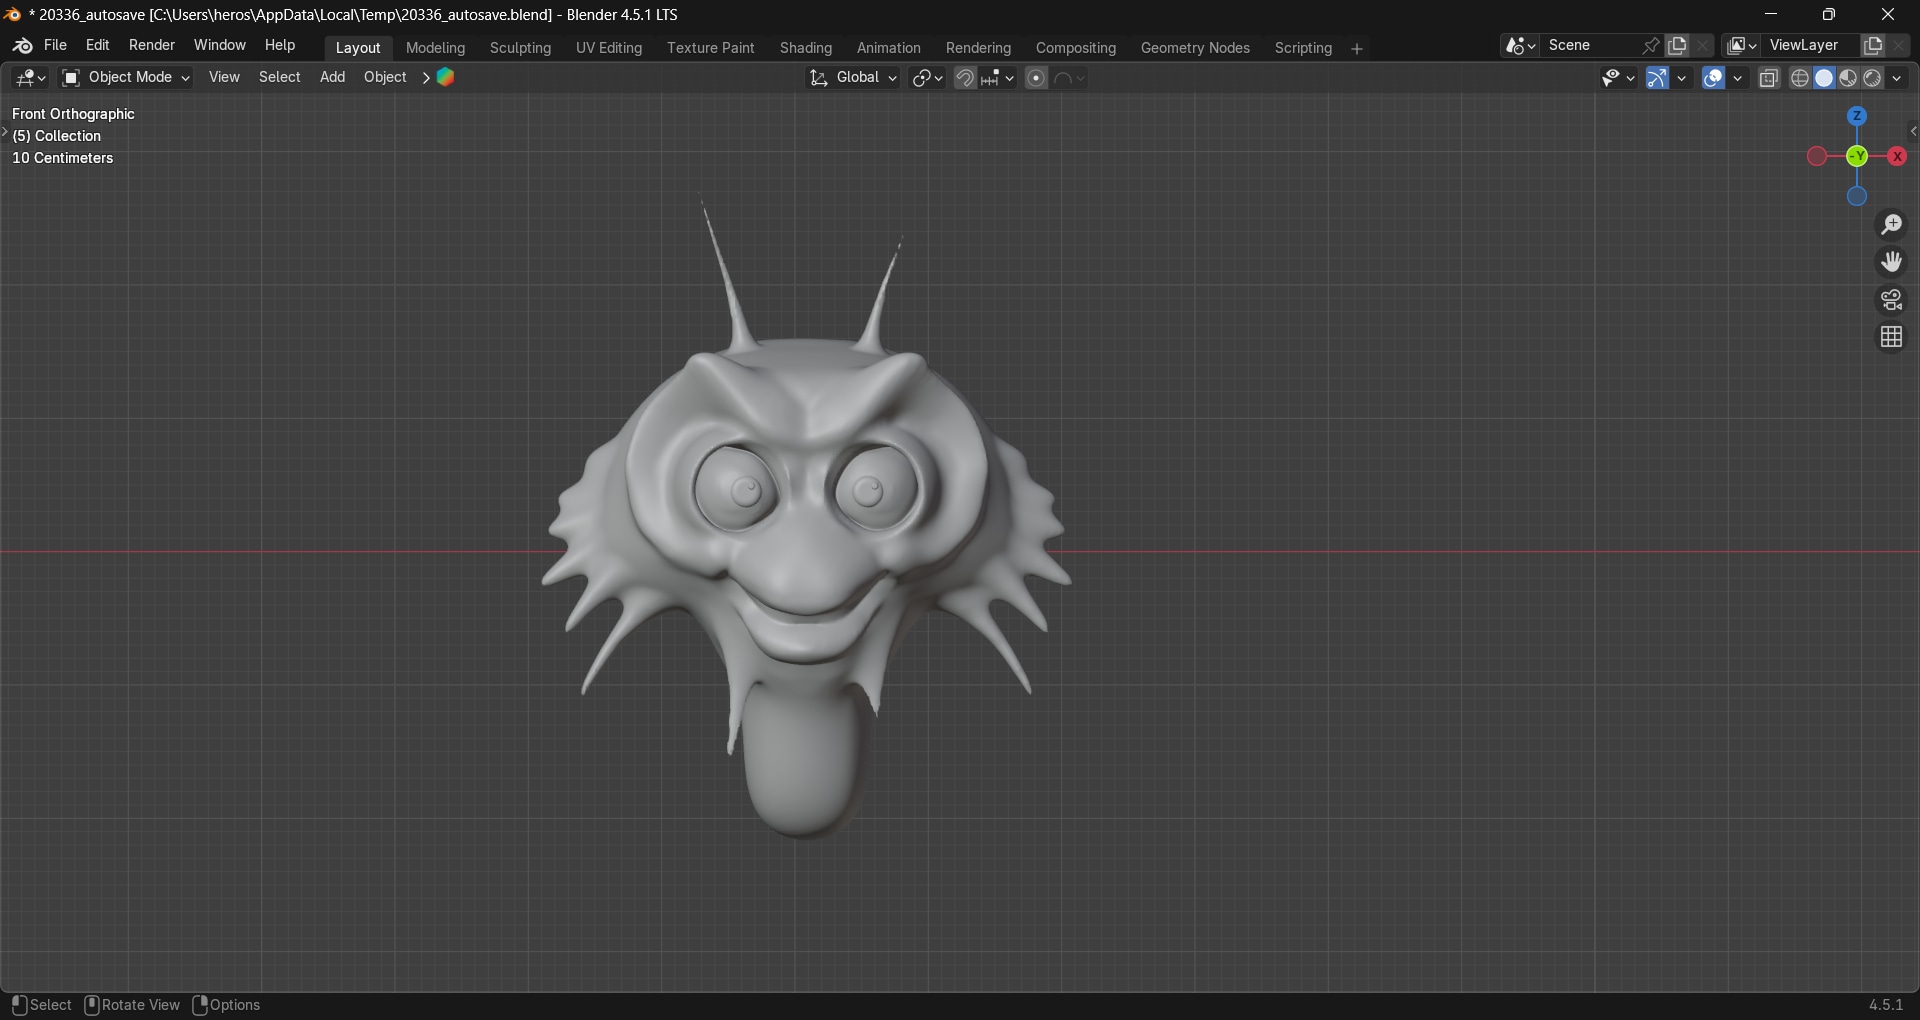
Task: Toggle proportional editing button
Action: 1037,78
